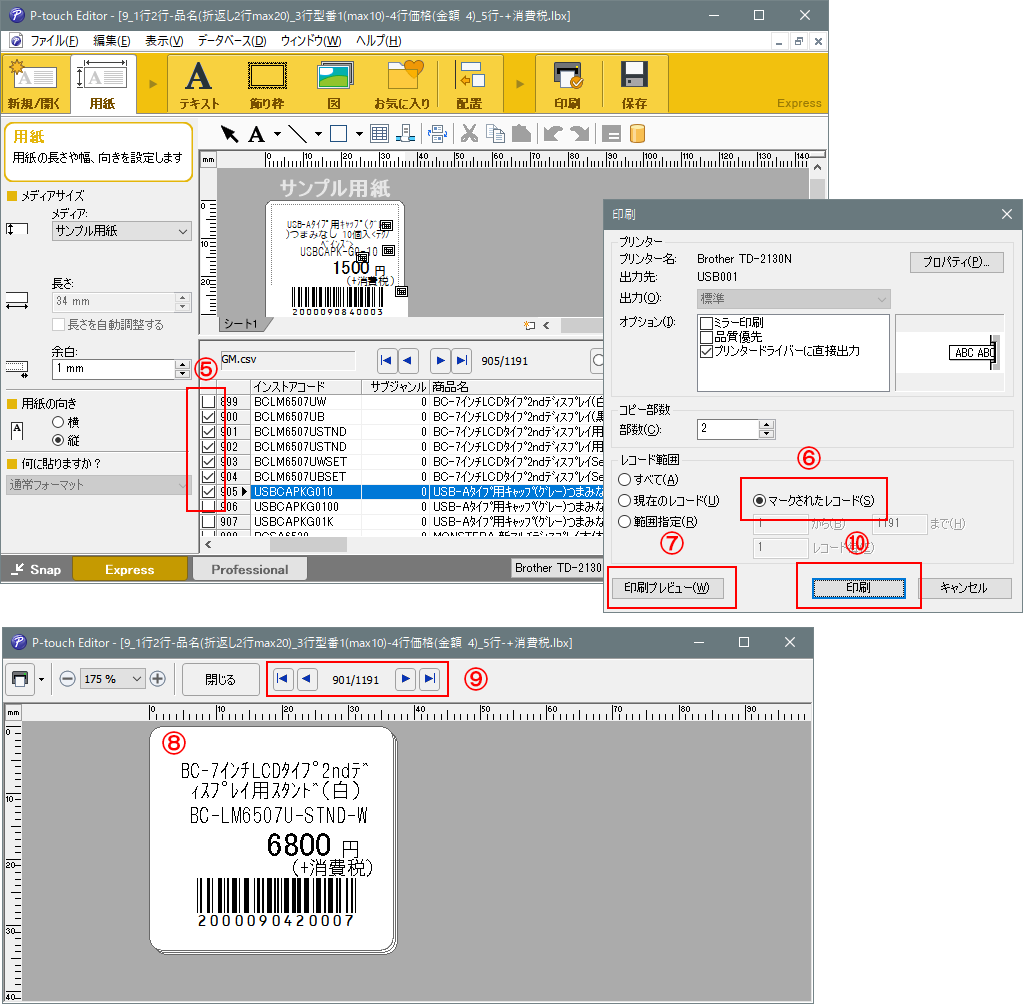The height and width of the screenshot is (1004, 1023).
Task: Click the 保存 (Save) floppy icon
Action: (634, 84)
